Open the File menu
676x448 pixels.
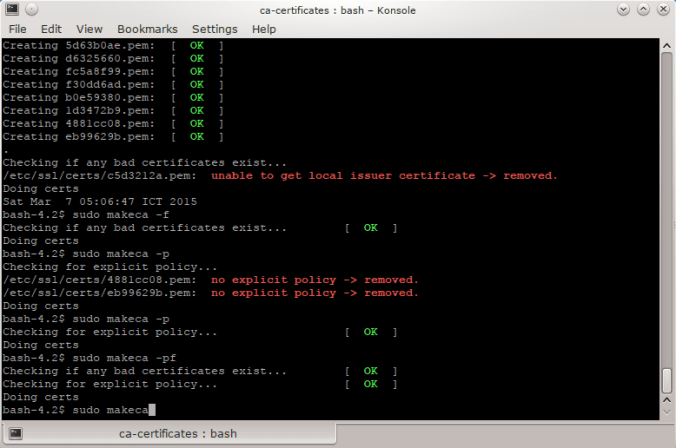click(x=18, y=29)
